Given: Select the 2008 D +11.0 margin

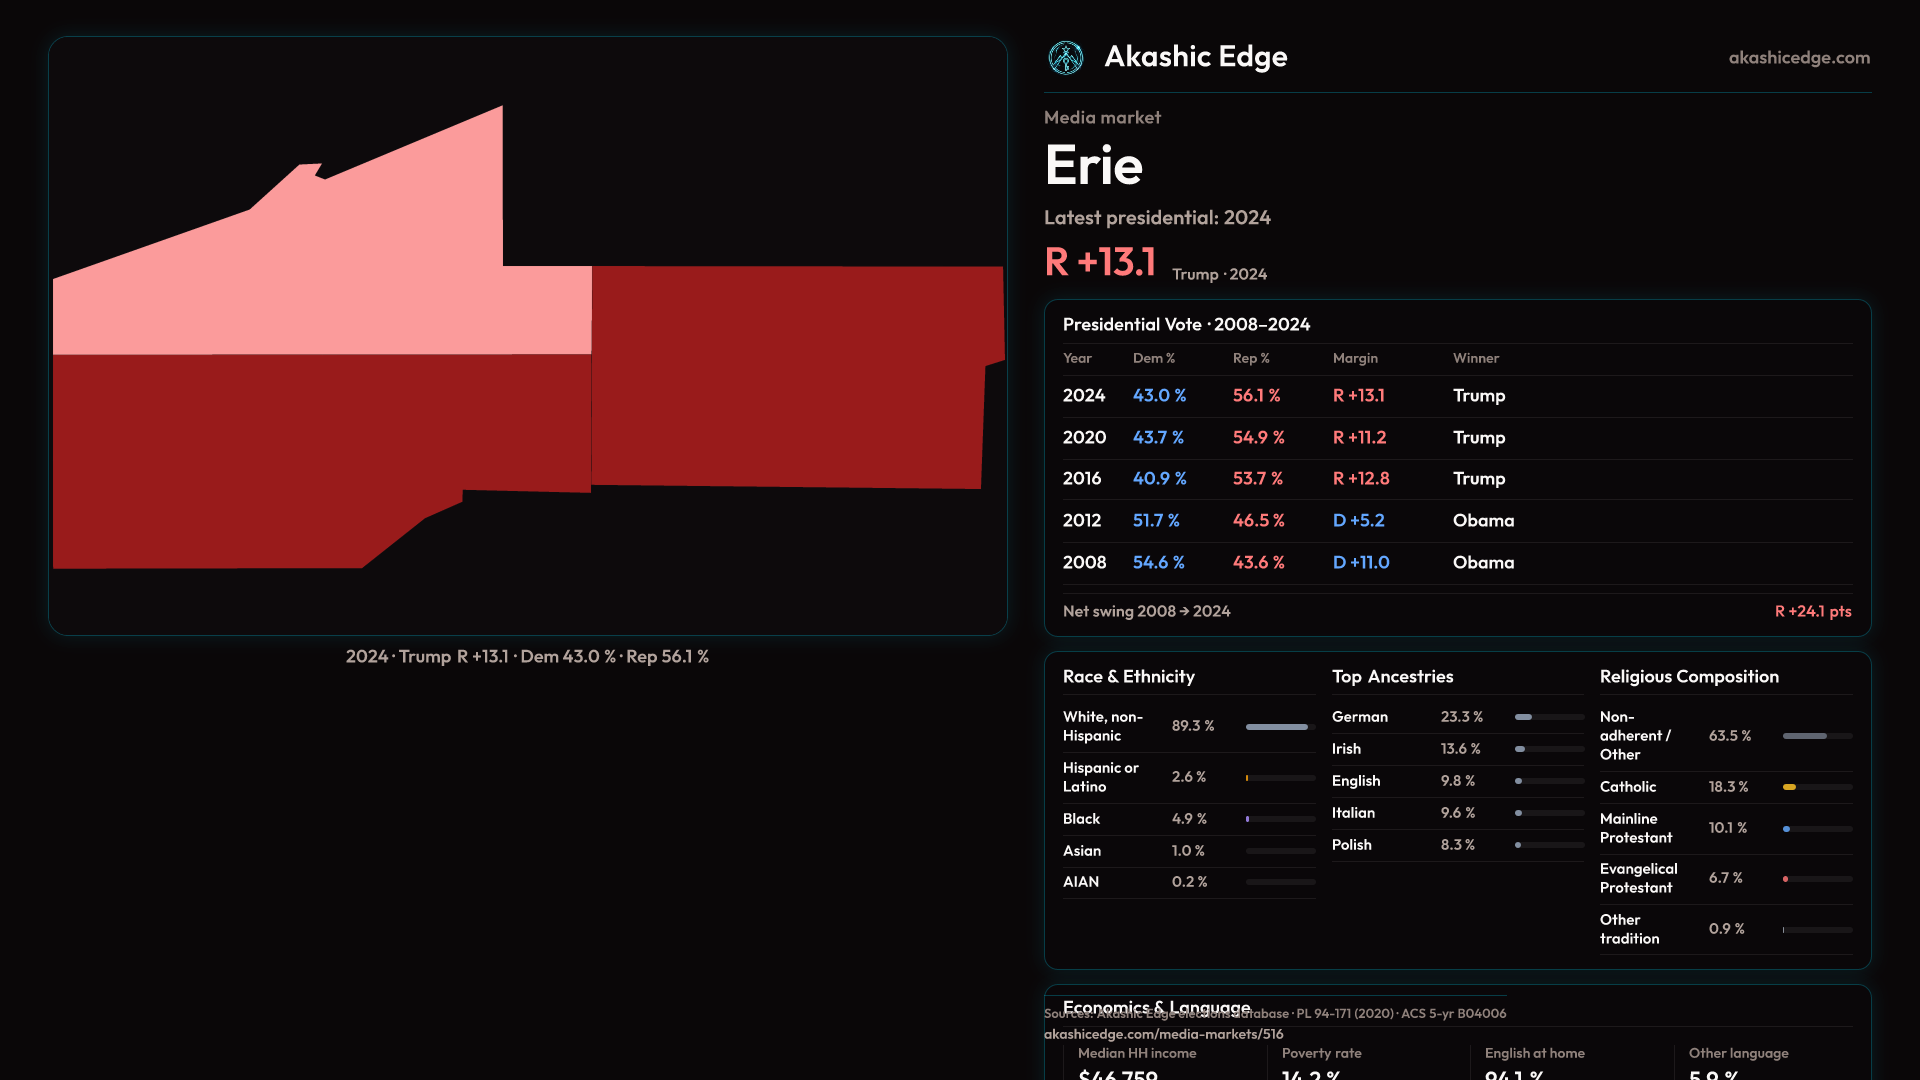Looking at the screenshot, I should coord(1360,563).
